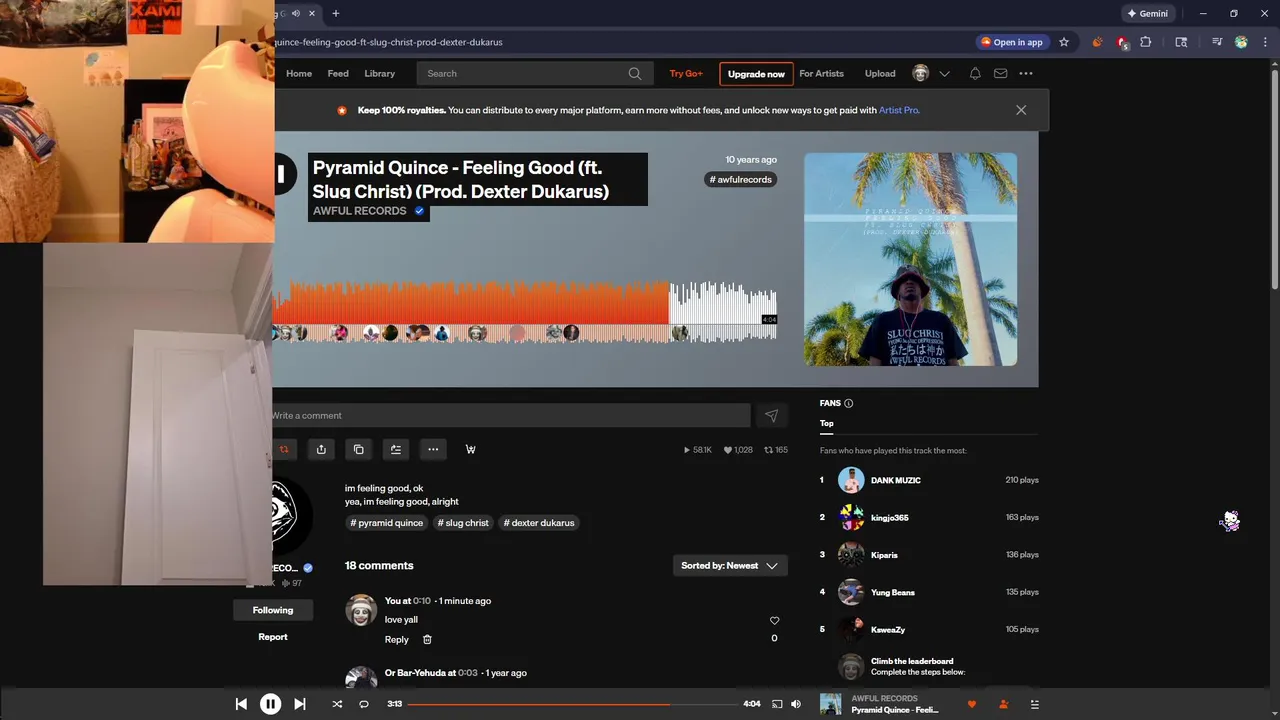
Task: Unlike the track with the orange heart
Action: tap(971, 704)
